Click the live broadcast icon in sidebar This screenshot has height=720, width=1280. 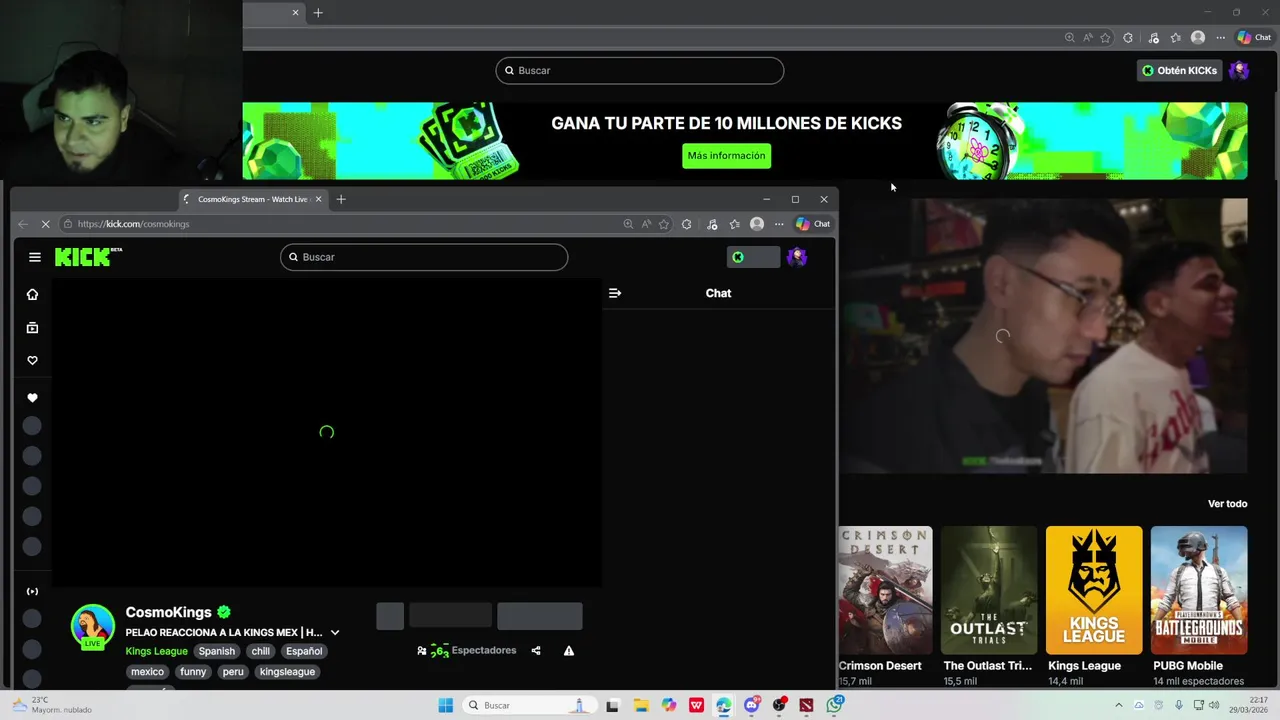pyautogui.click(x=32, y=591)
